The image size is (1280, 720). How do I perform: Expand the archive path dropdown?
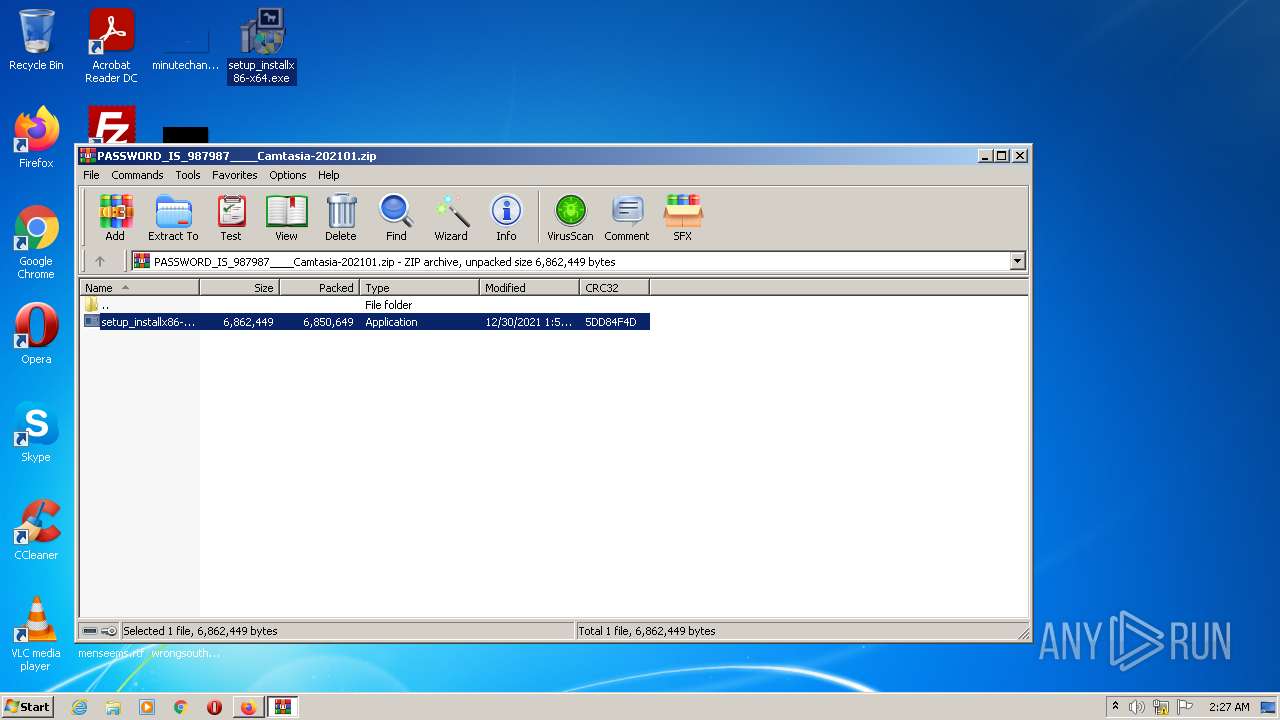tap(1017, 262)
